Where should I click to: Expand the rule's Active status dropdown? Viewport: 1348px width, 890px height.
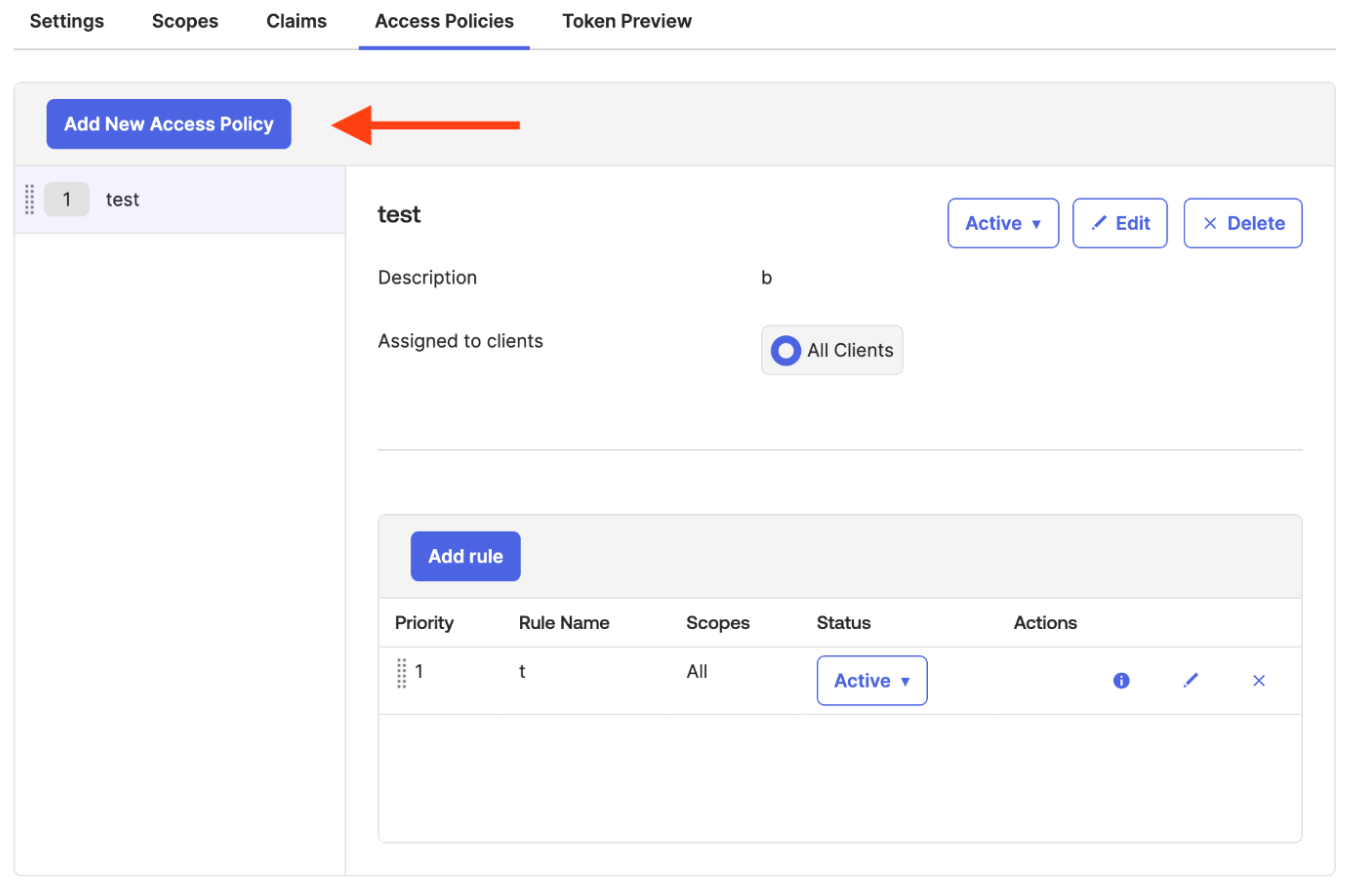click(x=871, y=681)
